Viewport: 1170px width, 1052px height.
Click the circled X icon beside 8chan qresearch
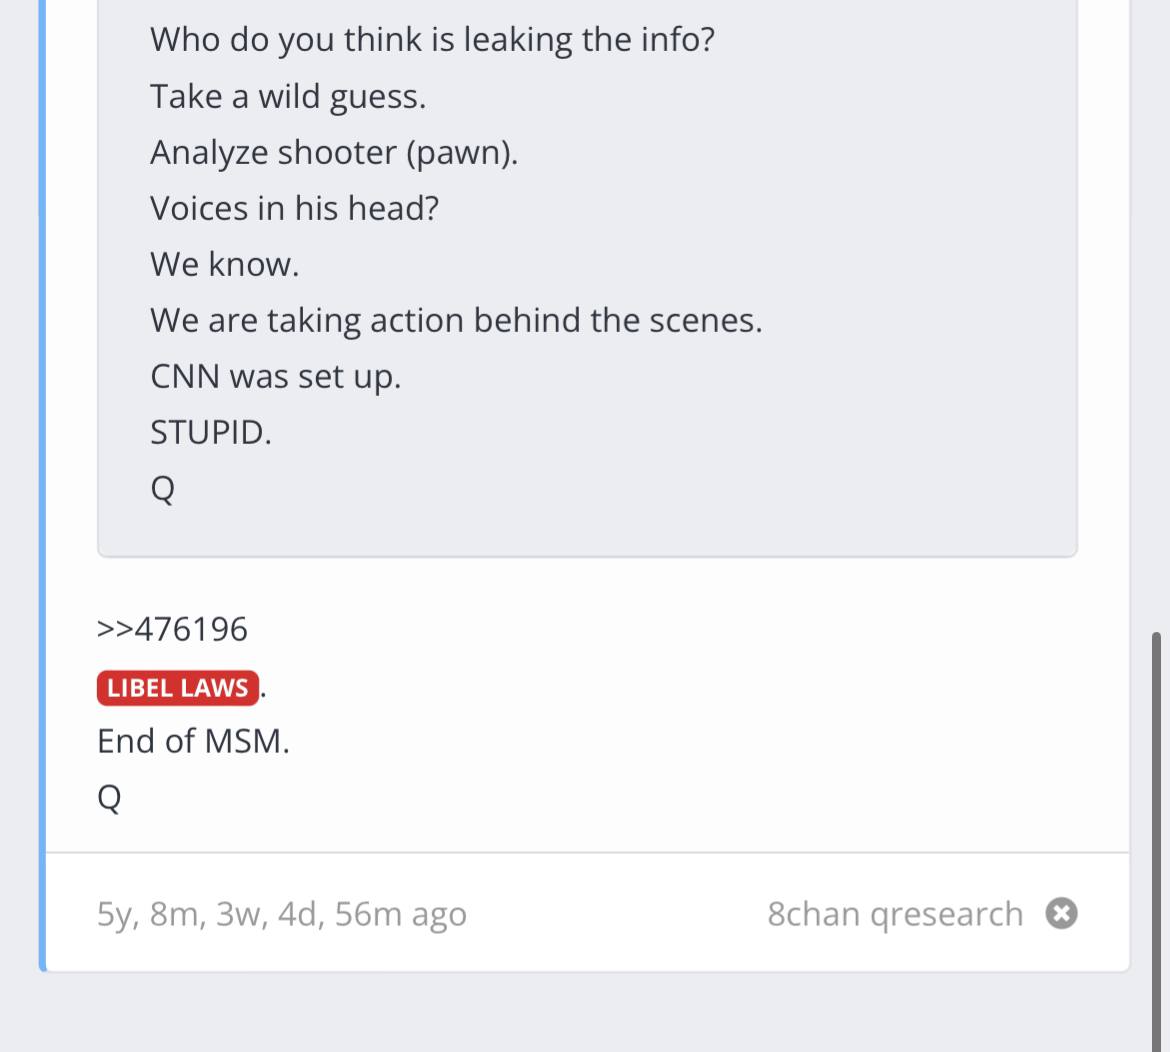click(x=1061, y=914)
